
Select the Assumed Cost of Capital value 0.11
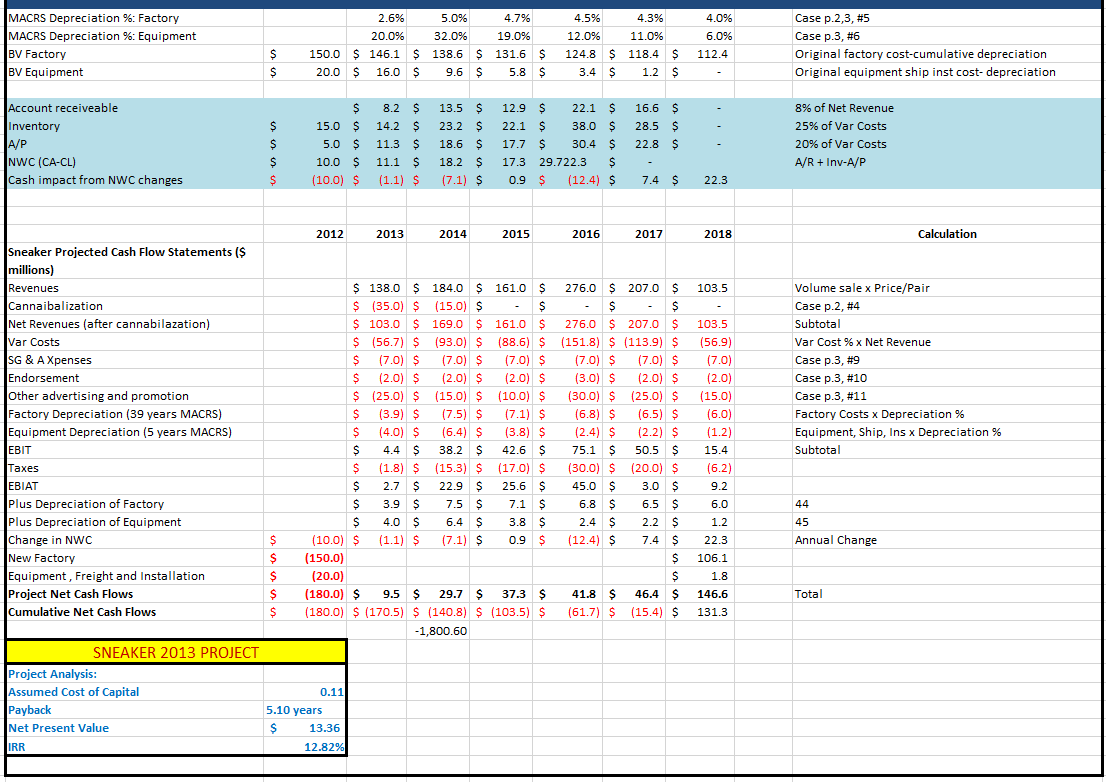(331, 692)
